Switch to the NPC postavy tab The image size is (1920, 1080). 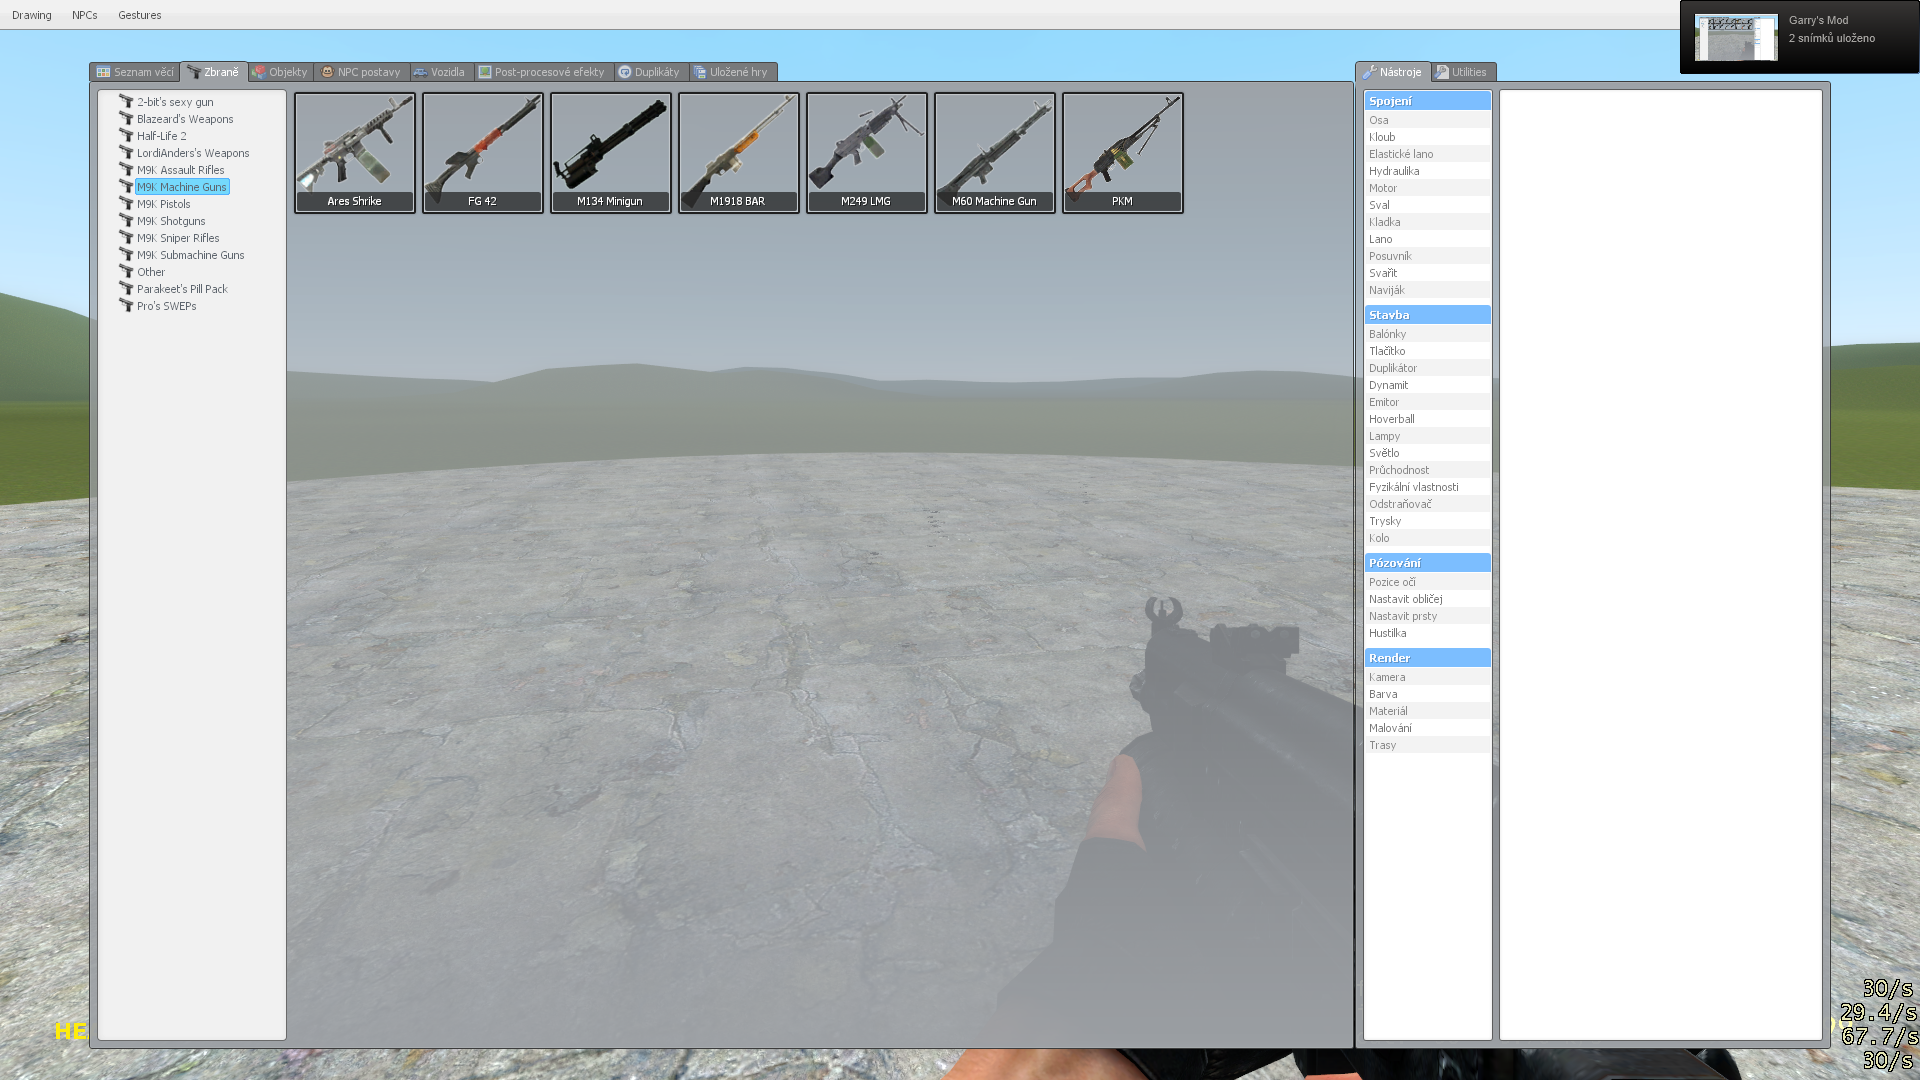[x=362, y=72]
